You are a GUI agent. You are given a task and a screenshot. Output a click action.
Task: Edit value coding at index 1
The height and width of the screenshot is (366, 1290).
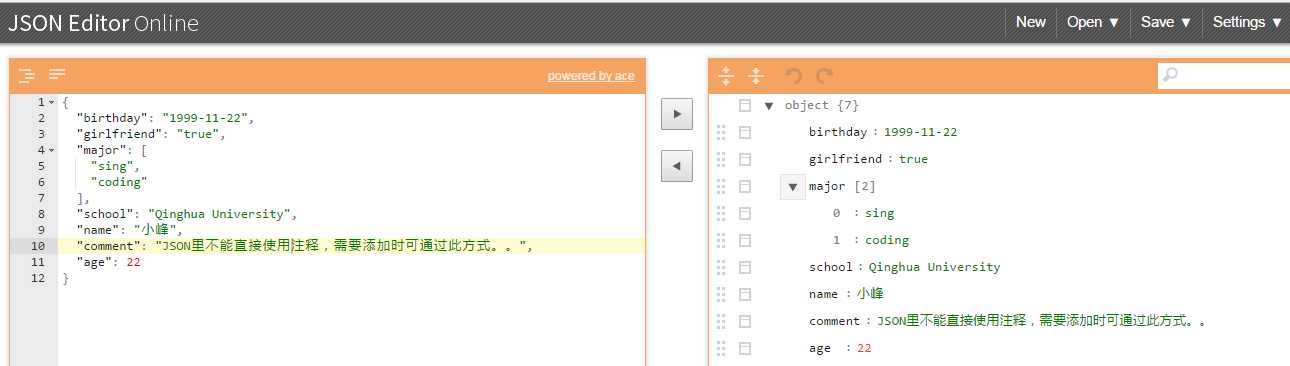[x=887, y=240]
